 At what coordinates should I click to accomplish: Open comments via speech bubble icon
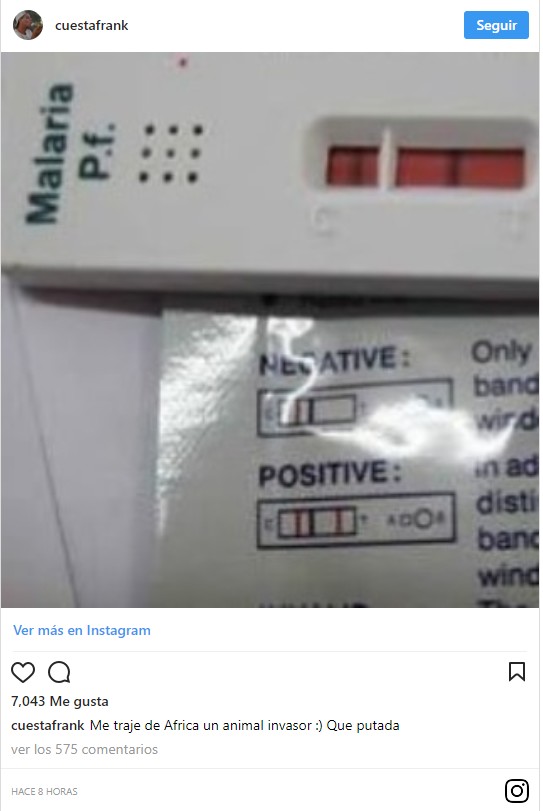(59, 672)
